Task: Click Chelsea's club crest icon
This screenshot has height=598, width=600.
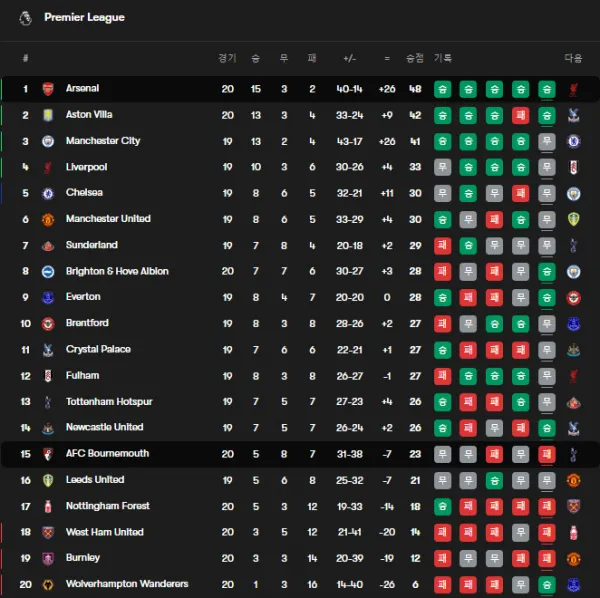Action: tap(47, 193)
